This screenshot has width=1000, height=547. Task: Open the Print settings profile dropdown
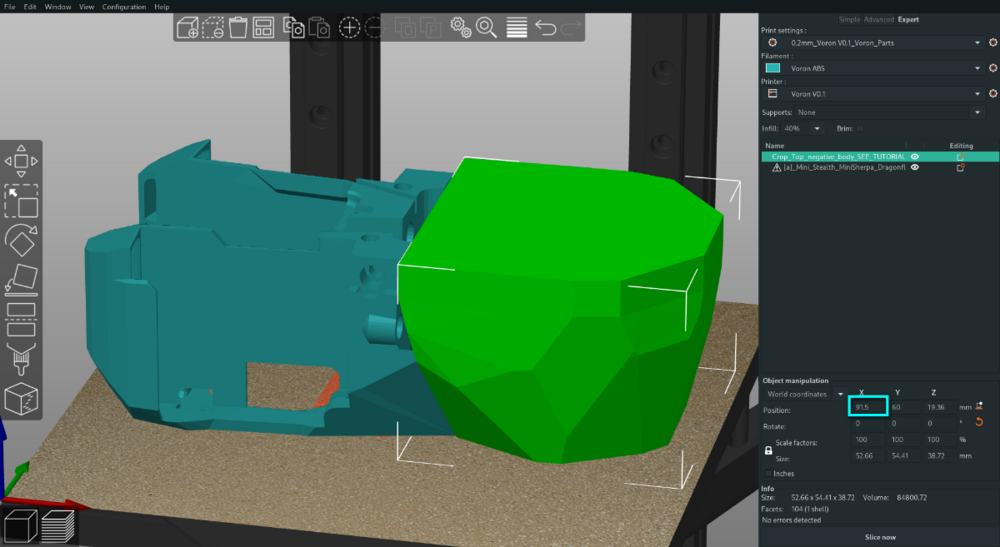(x=881, y=43)
